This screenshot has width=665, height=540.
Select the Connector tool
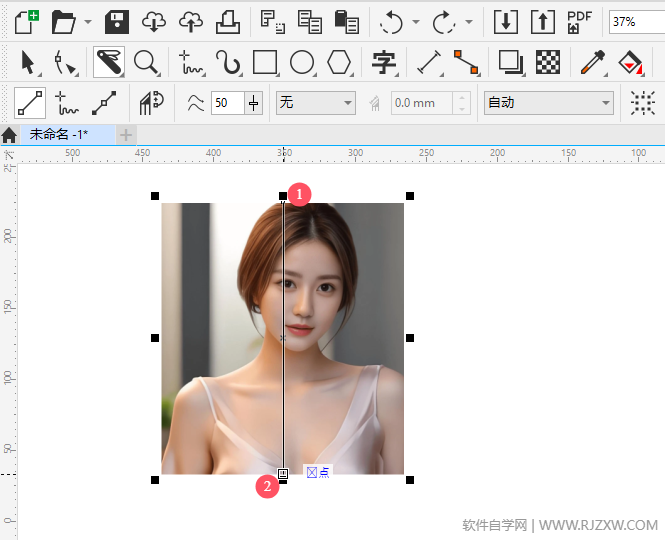pos(466,62)
